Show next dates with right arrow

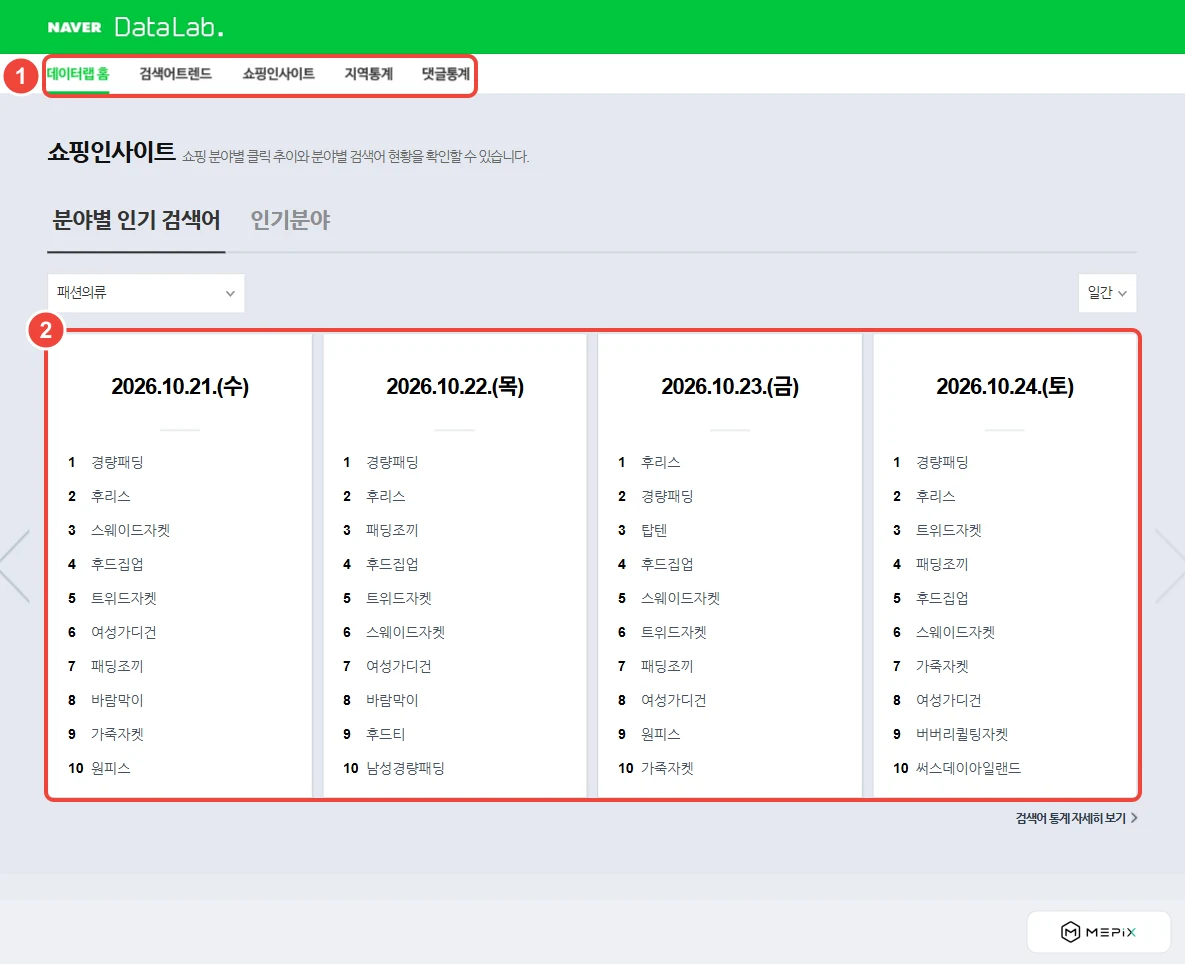(1170, 566)
